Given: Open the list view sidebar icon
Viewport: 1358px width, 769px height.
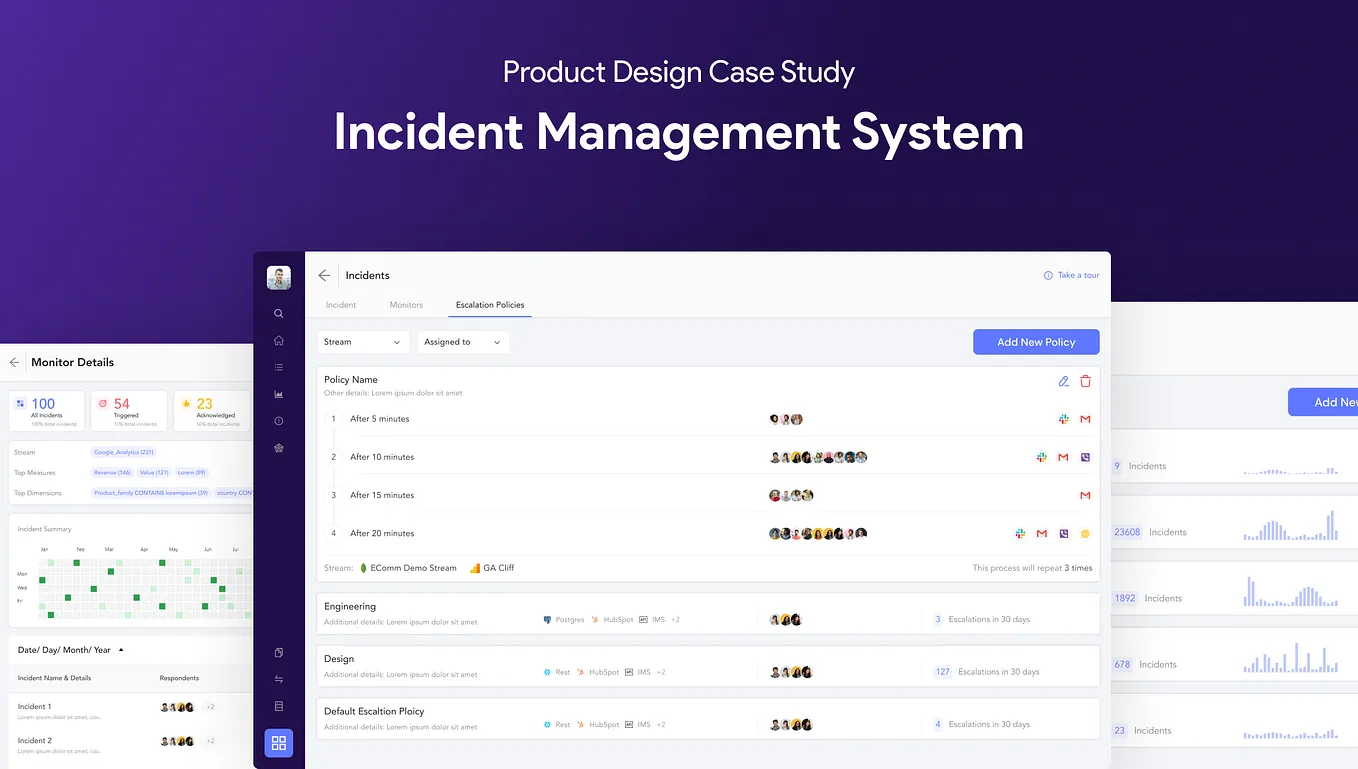Looking at the screenshot, I should click(x=279, y=367).
